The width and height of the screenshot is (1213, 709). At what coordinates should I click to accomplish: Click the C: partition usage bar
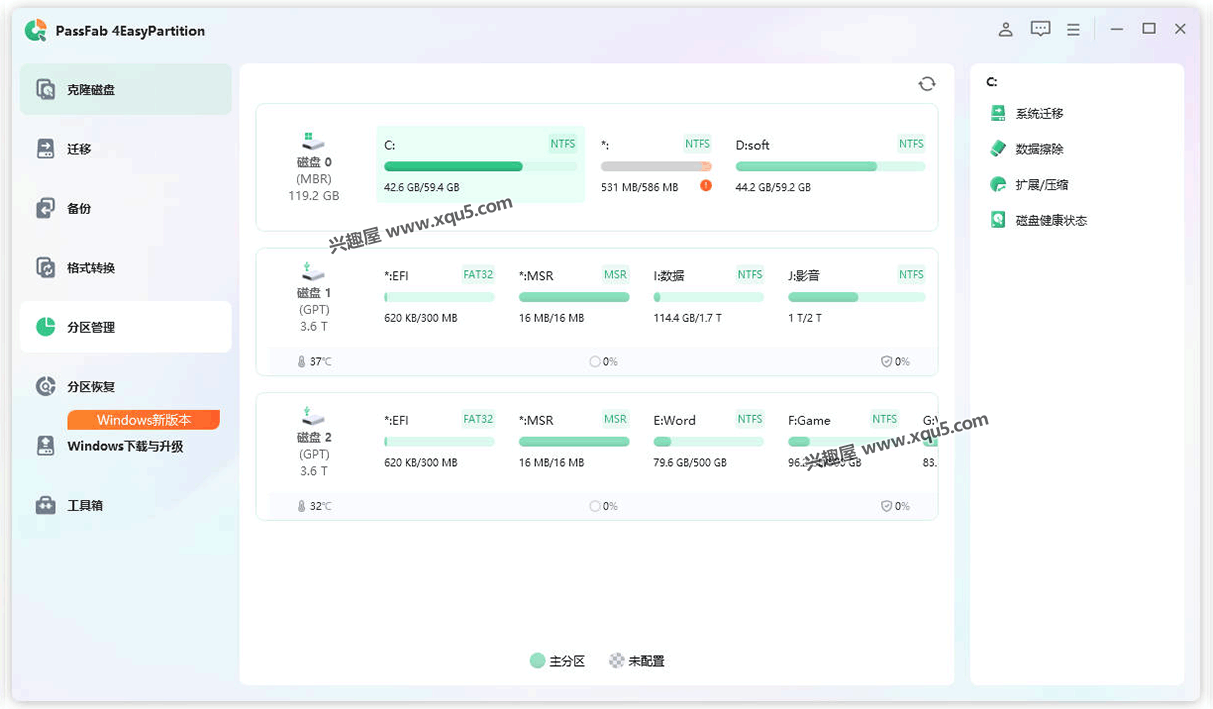[480, 166]
